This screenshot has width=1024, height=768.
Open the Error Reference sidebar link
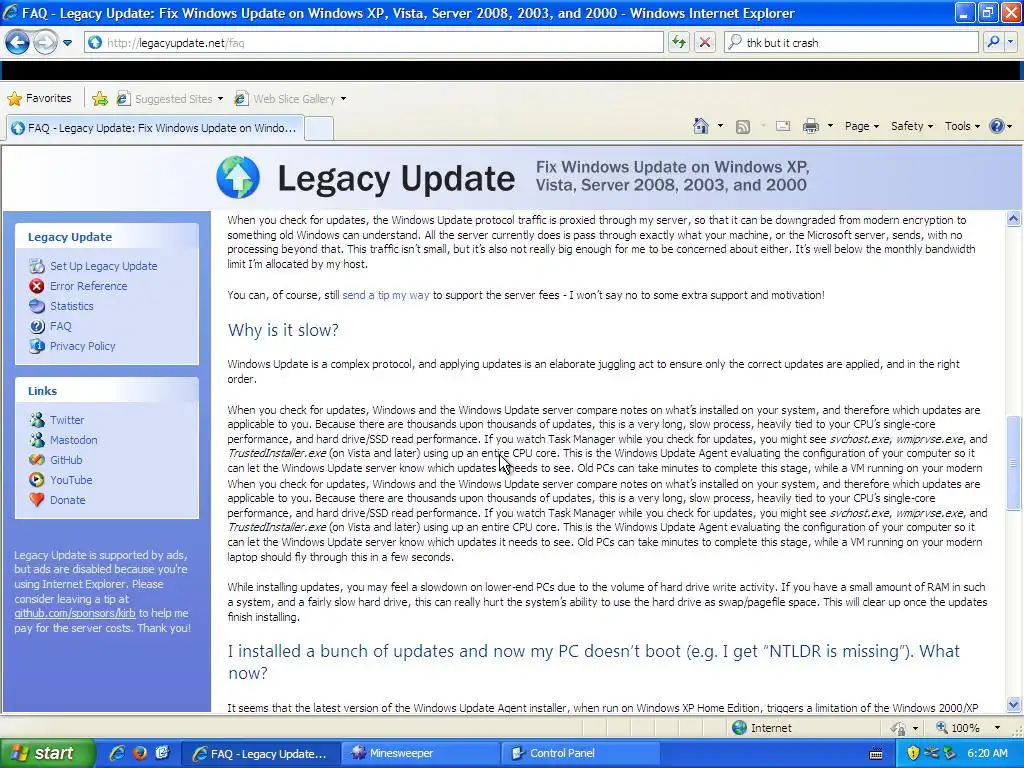click(x=88, y=286)
